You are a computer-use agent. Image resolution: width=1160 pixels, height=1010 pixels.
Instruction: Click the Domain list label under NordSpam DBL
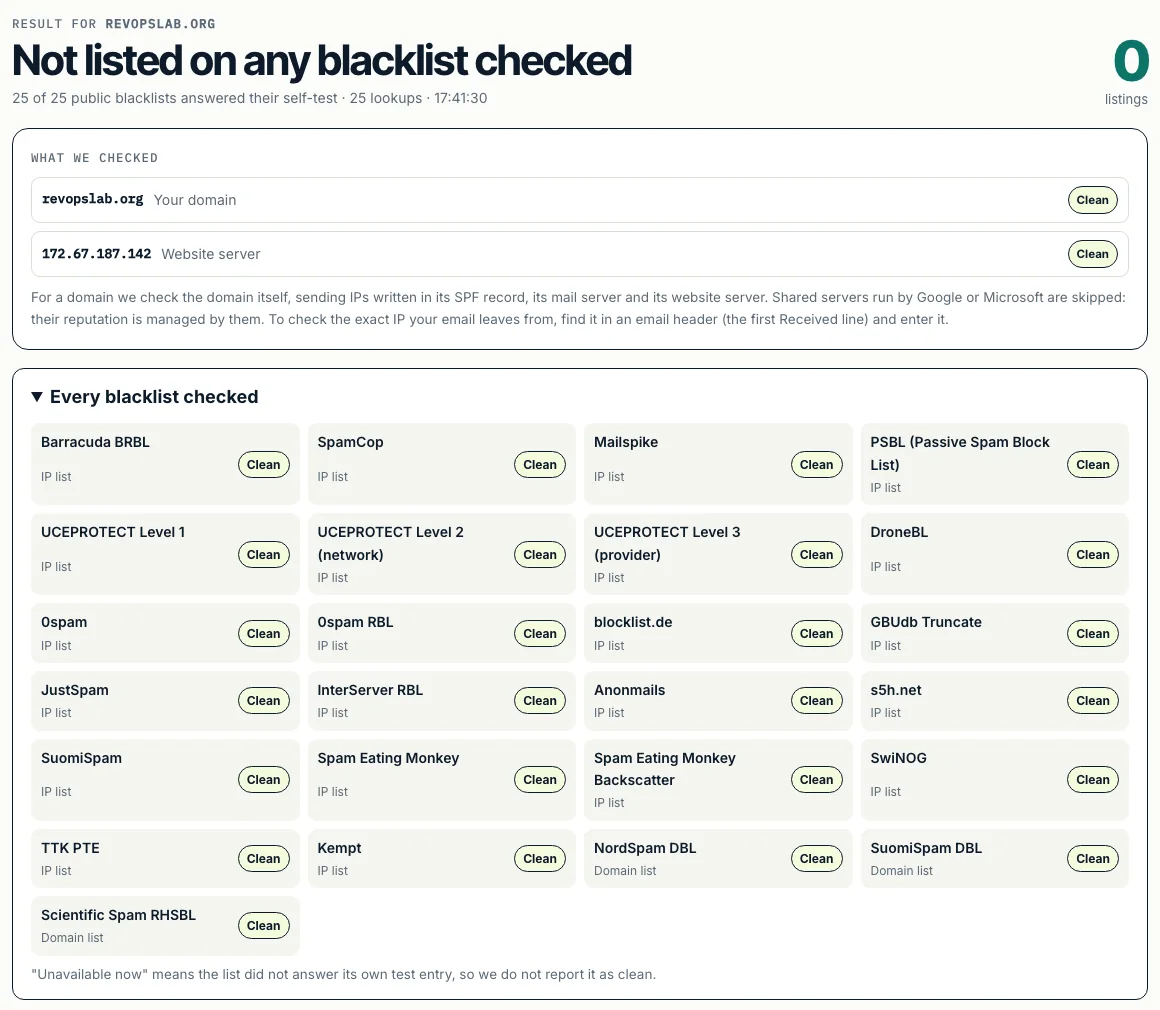pos(625,871)
